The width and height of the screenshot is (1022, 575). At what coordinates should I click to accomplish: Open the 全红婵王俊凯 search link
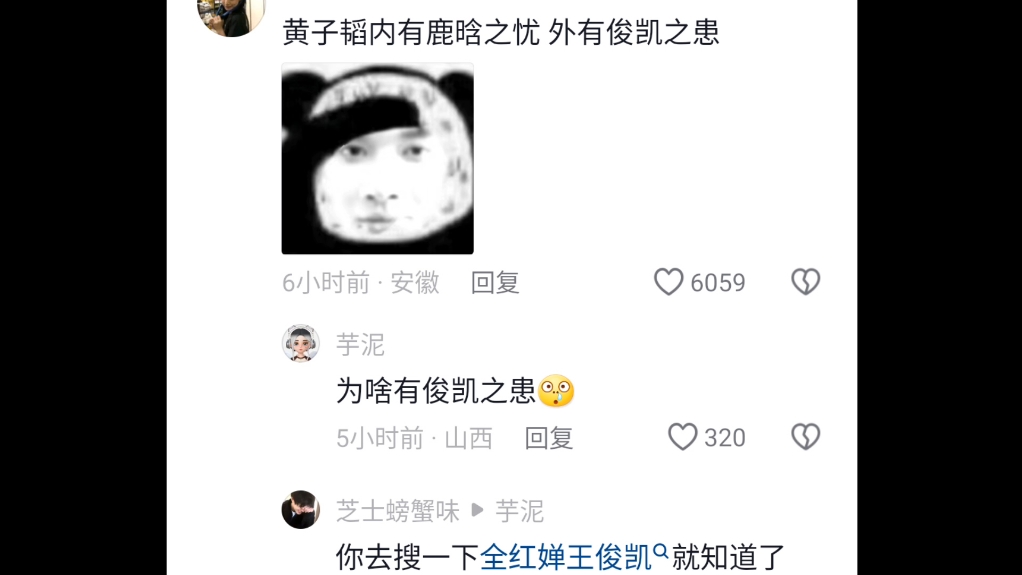click(x=566, y=557)
